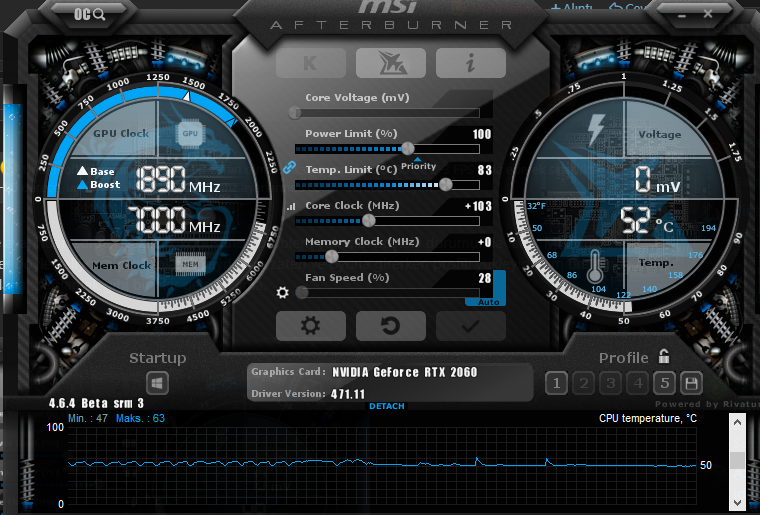Screen dimensions: 760x515
Task: Click the thermometer temperature icon
Action: pyautogui.click(x=595, y=266)
